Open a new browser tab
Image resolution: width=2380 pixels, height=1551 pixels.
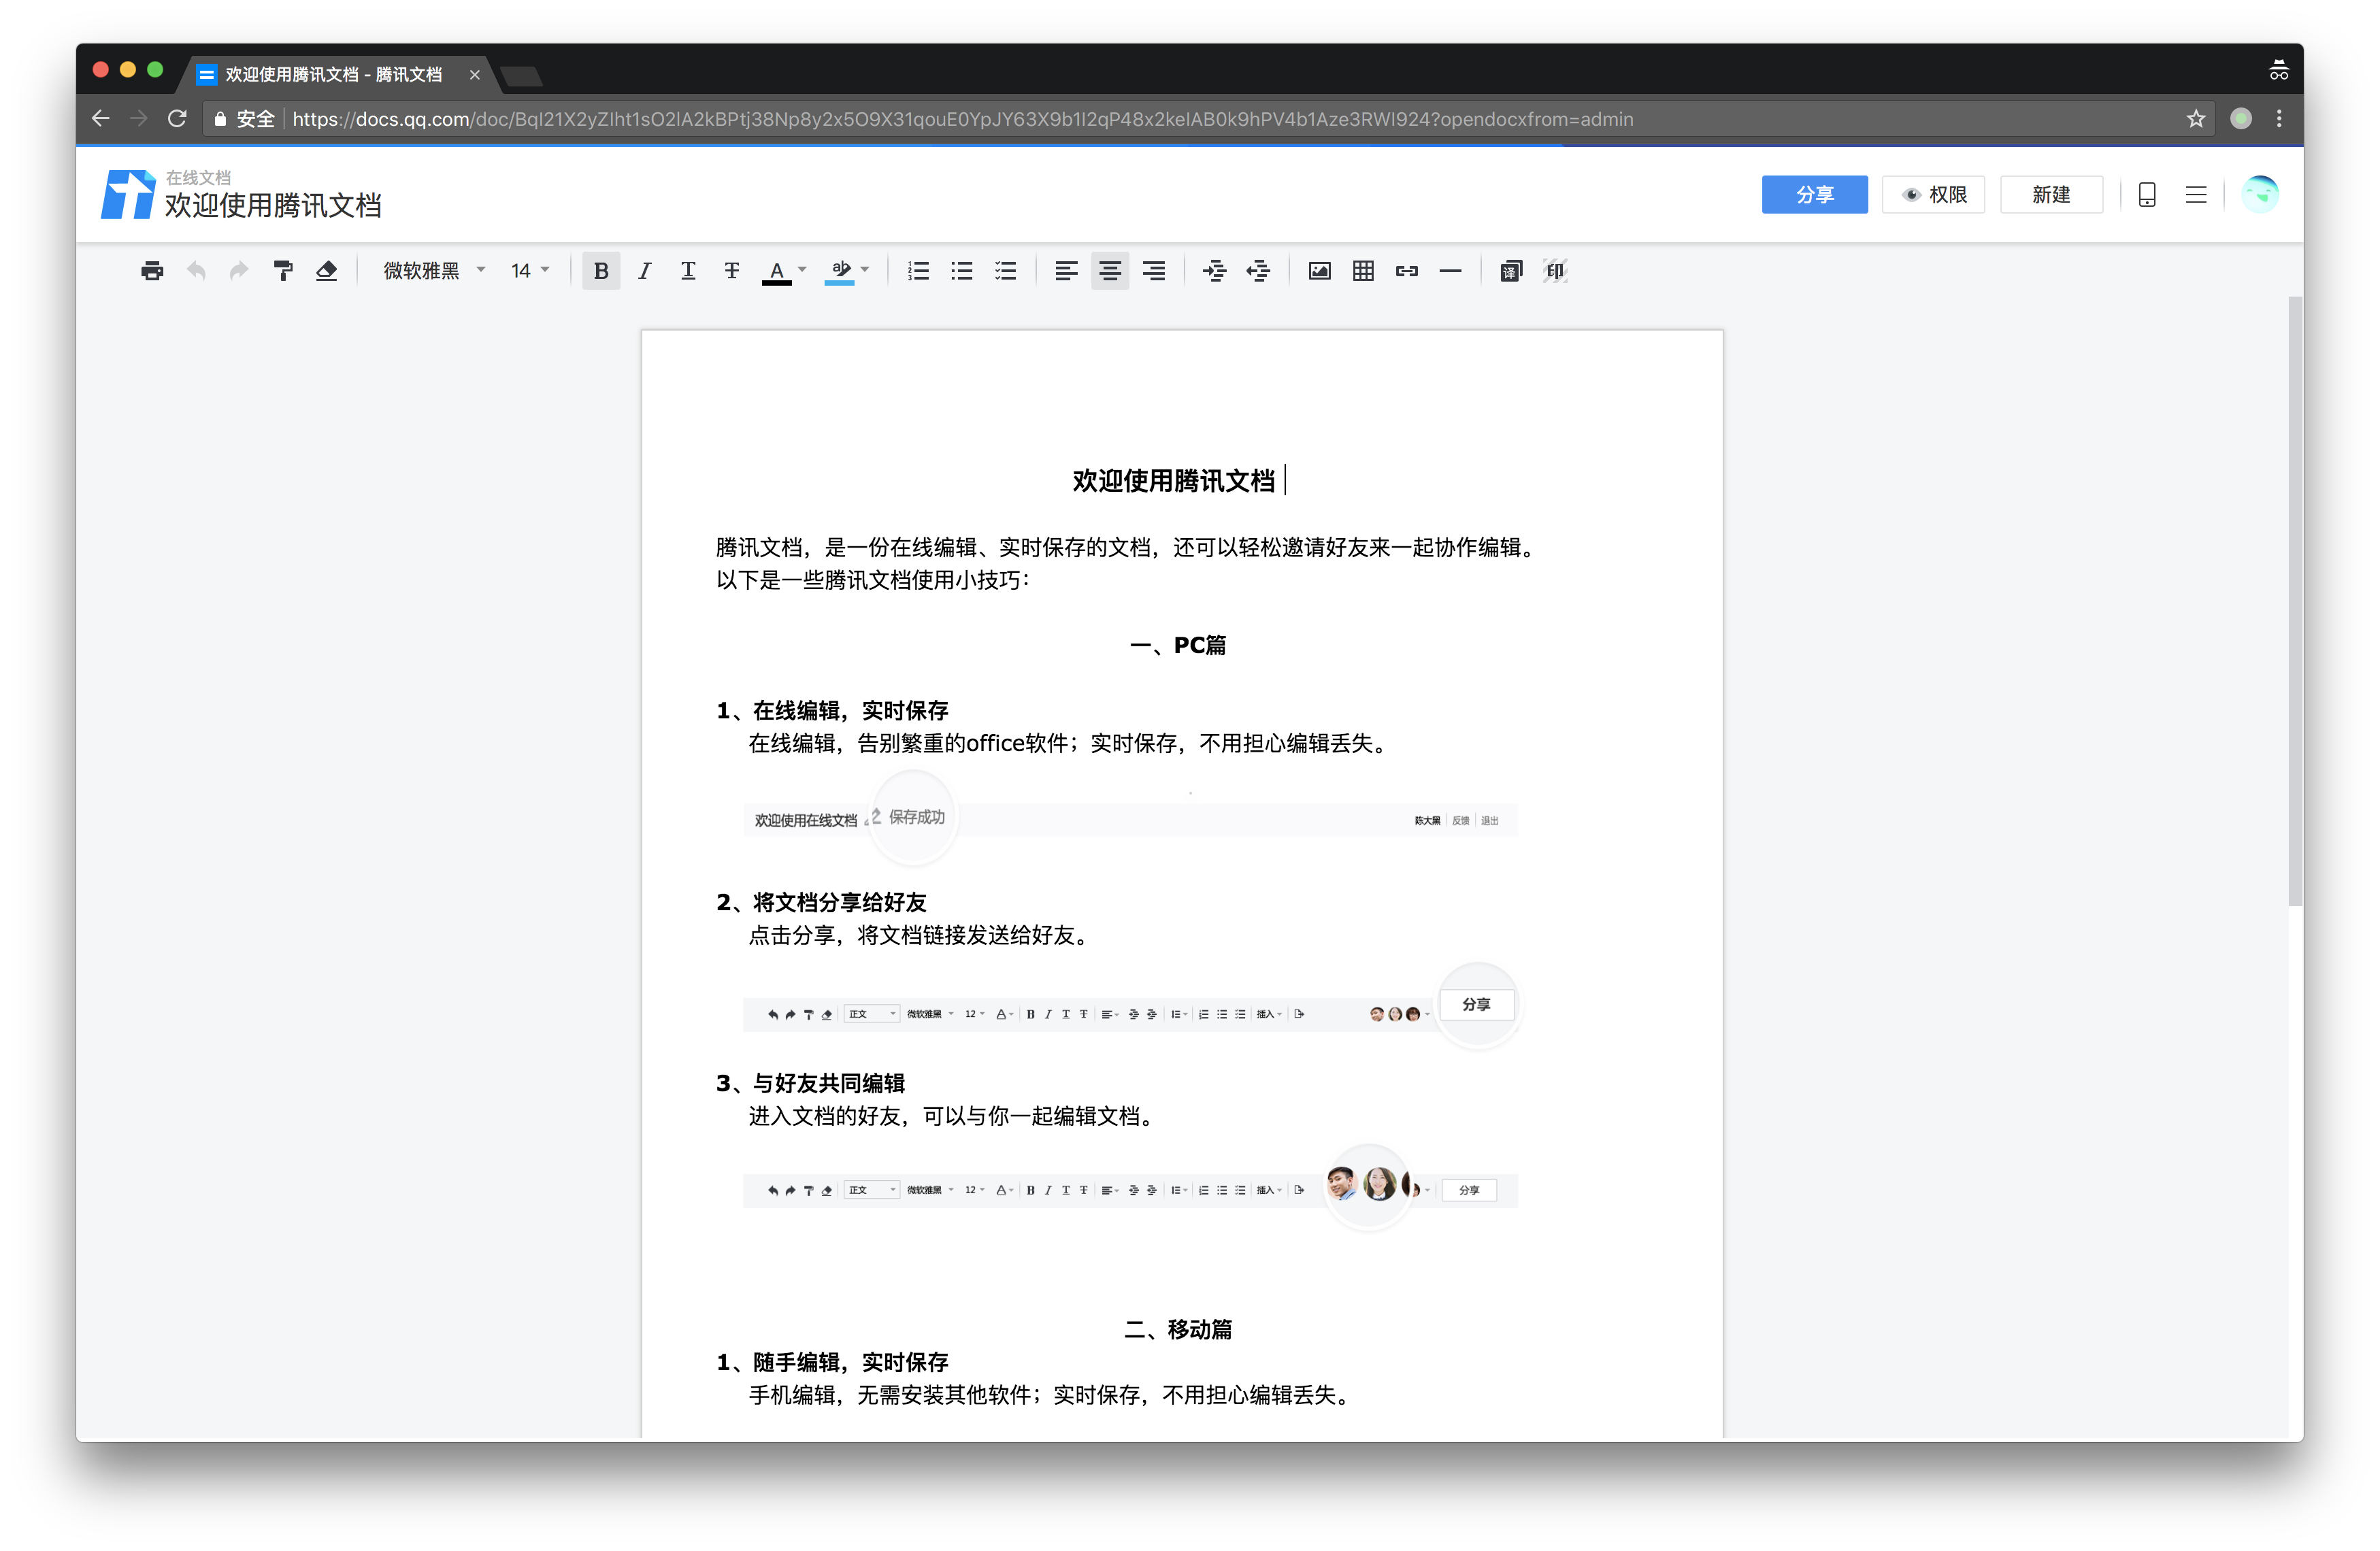(522, 76)
